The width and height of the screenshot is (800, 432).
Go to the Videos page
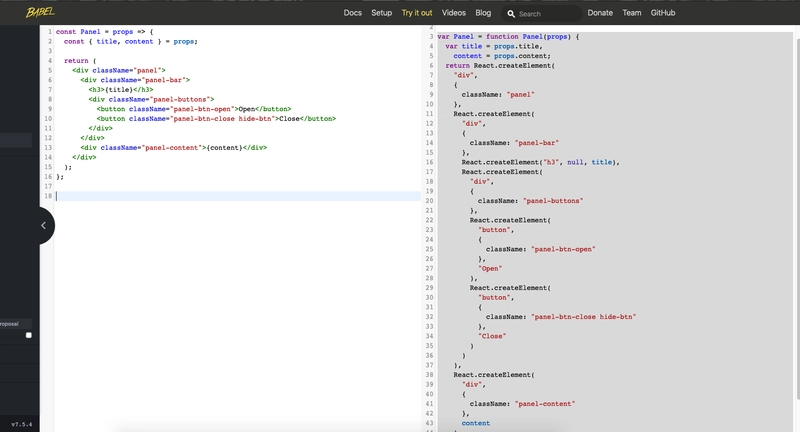pos(454,13)
